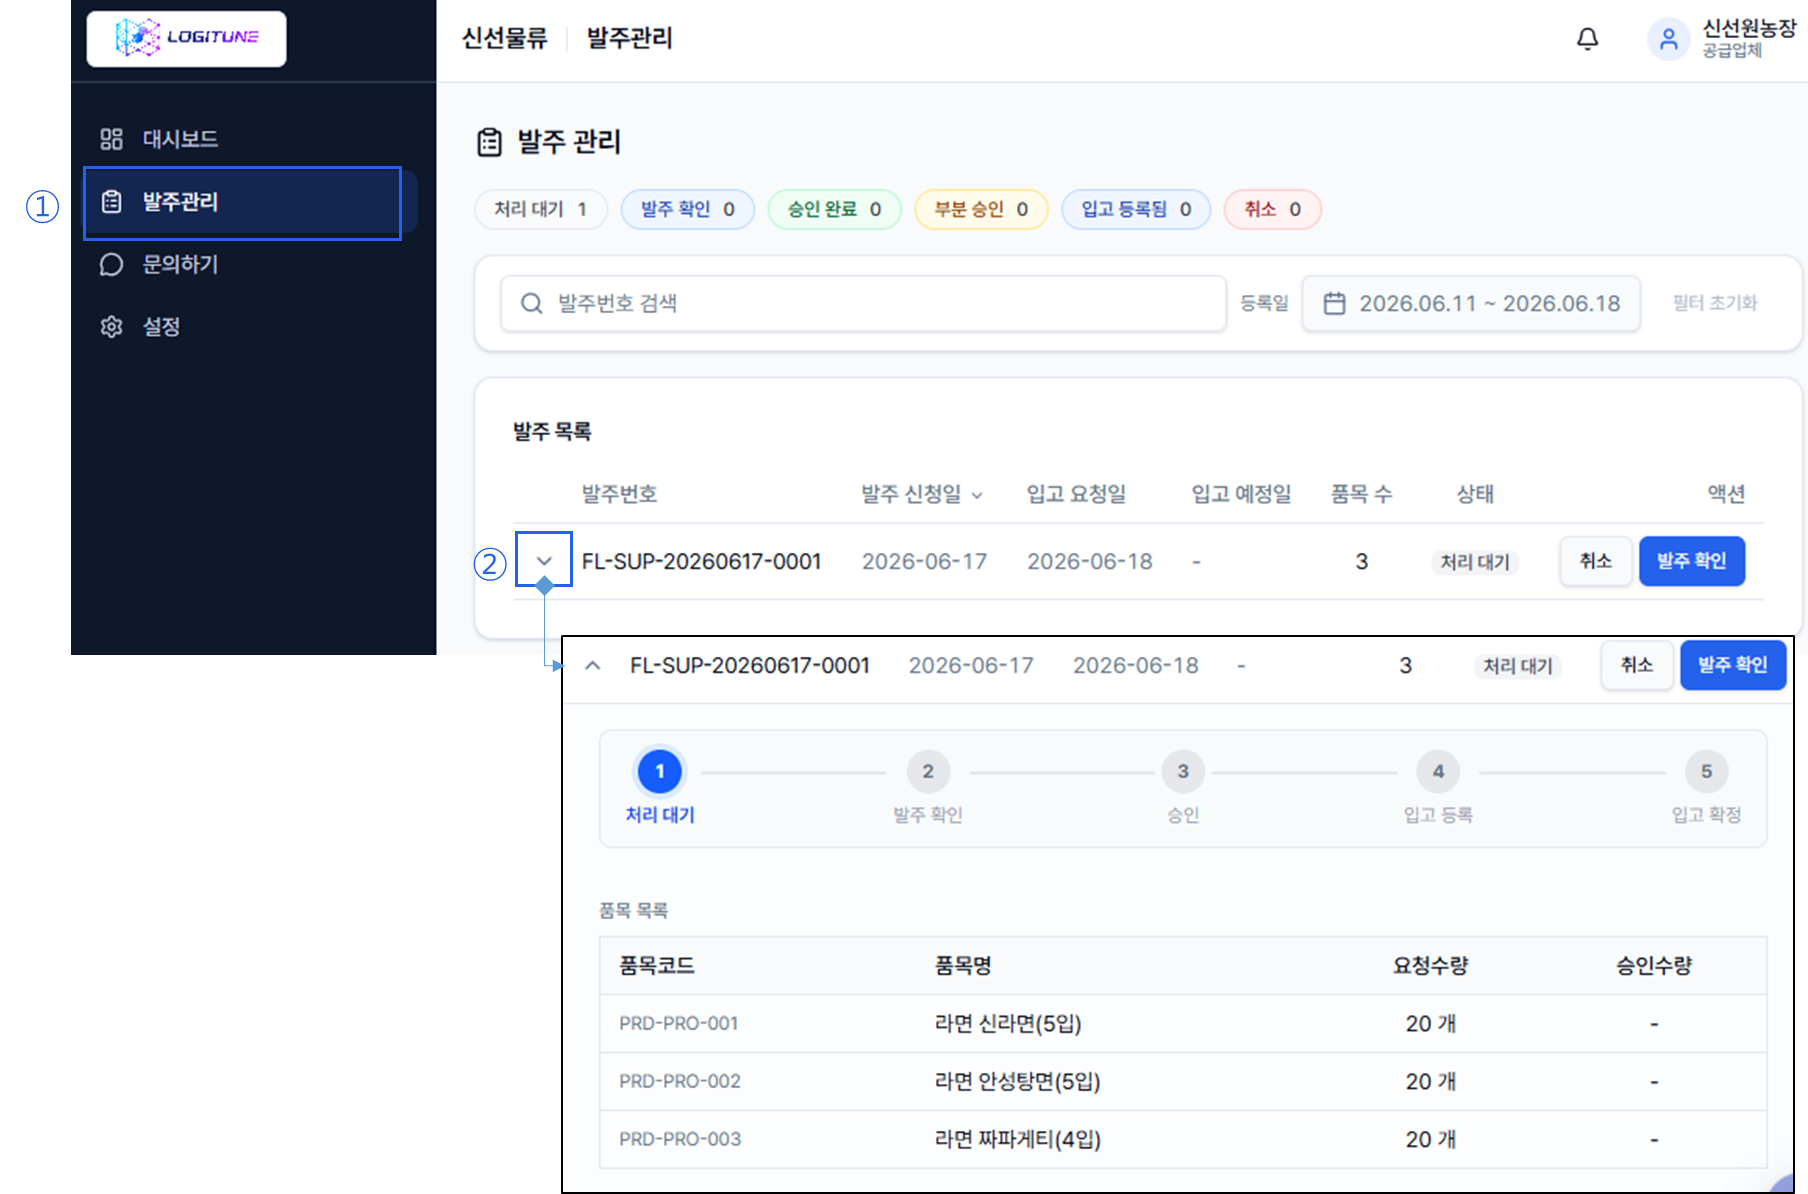Filter by 처리 대기 status chip

click(541, 209)
